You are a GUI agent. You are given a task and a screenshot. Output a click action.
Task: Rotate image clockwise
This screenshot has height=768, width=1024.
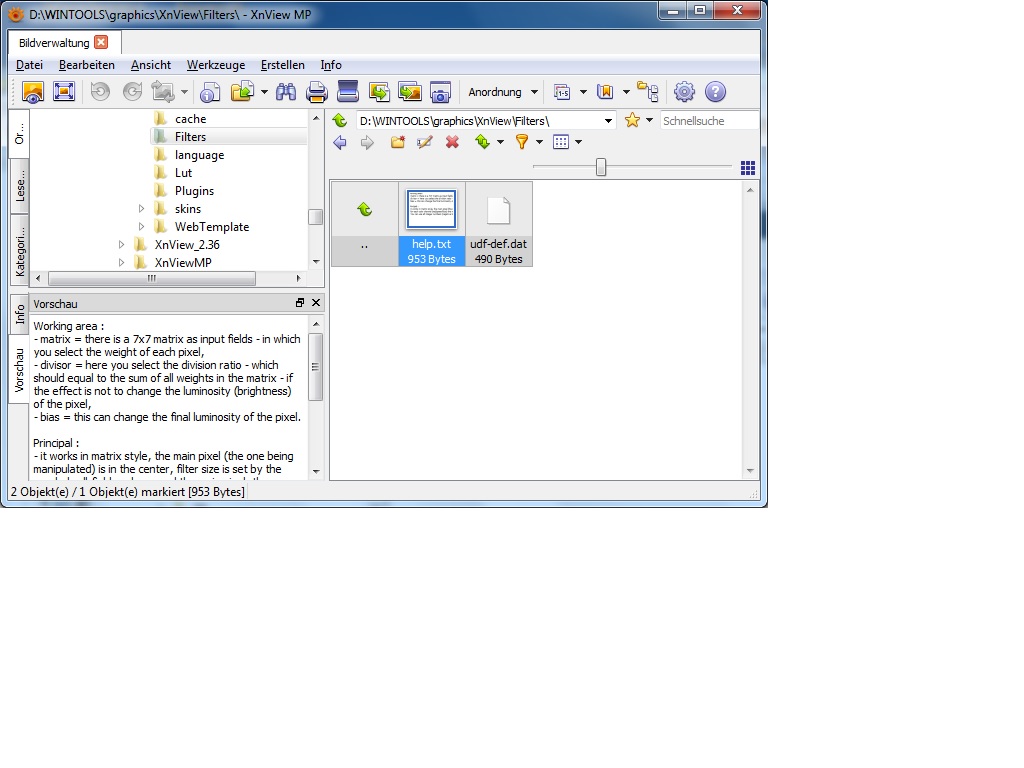[x=133, y=92]
